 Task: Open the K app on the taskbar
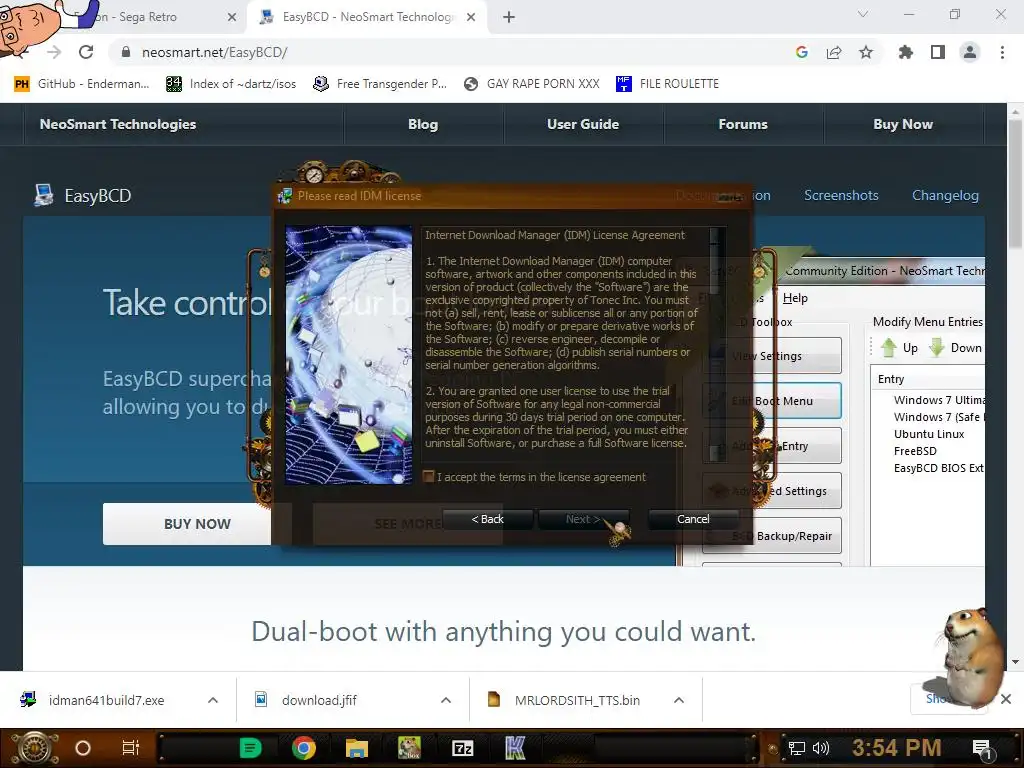tap(515, 748)
